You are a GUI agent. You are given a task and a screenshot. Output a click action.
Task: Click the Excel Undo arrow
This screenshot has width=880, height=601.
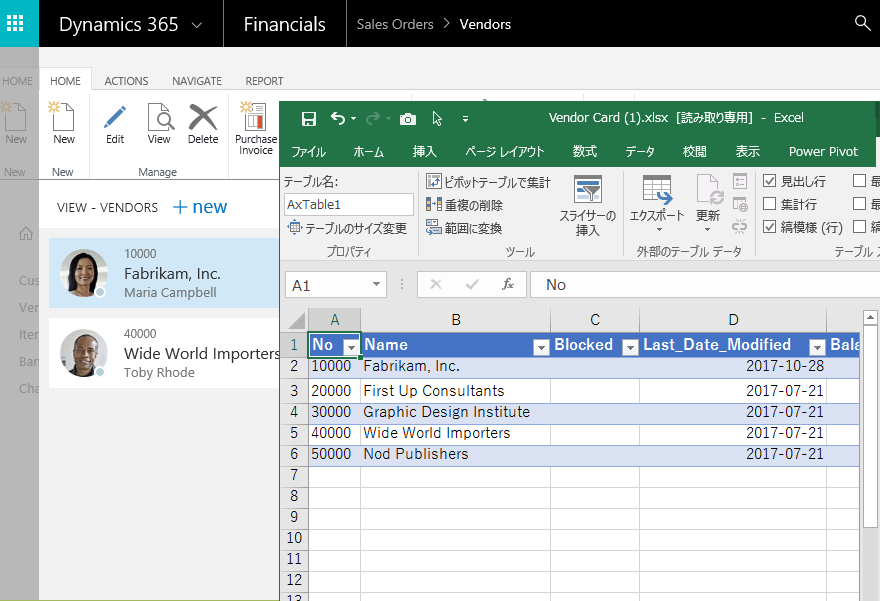(338, 118)
